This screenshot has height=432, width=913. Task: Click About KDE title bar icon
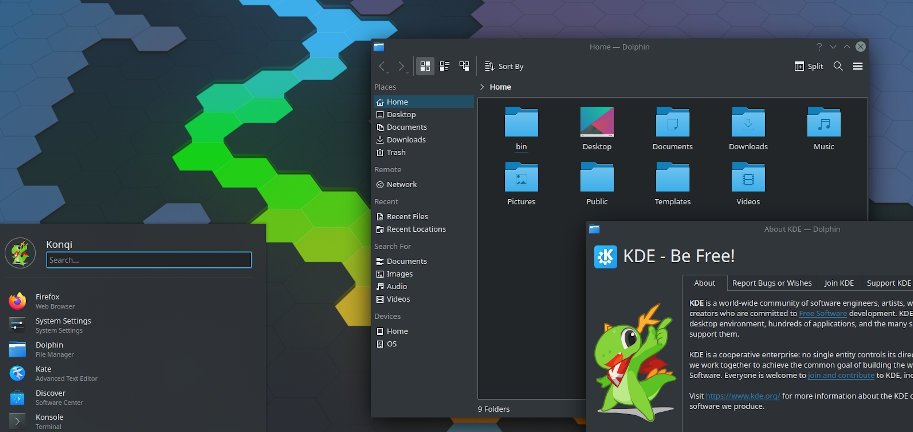(x=594, y=229)
